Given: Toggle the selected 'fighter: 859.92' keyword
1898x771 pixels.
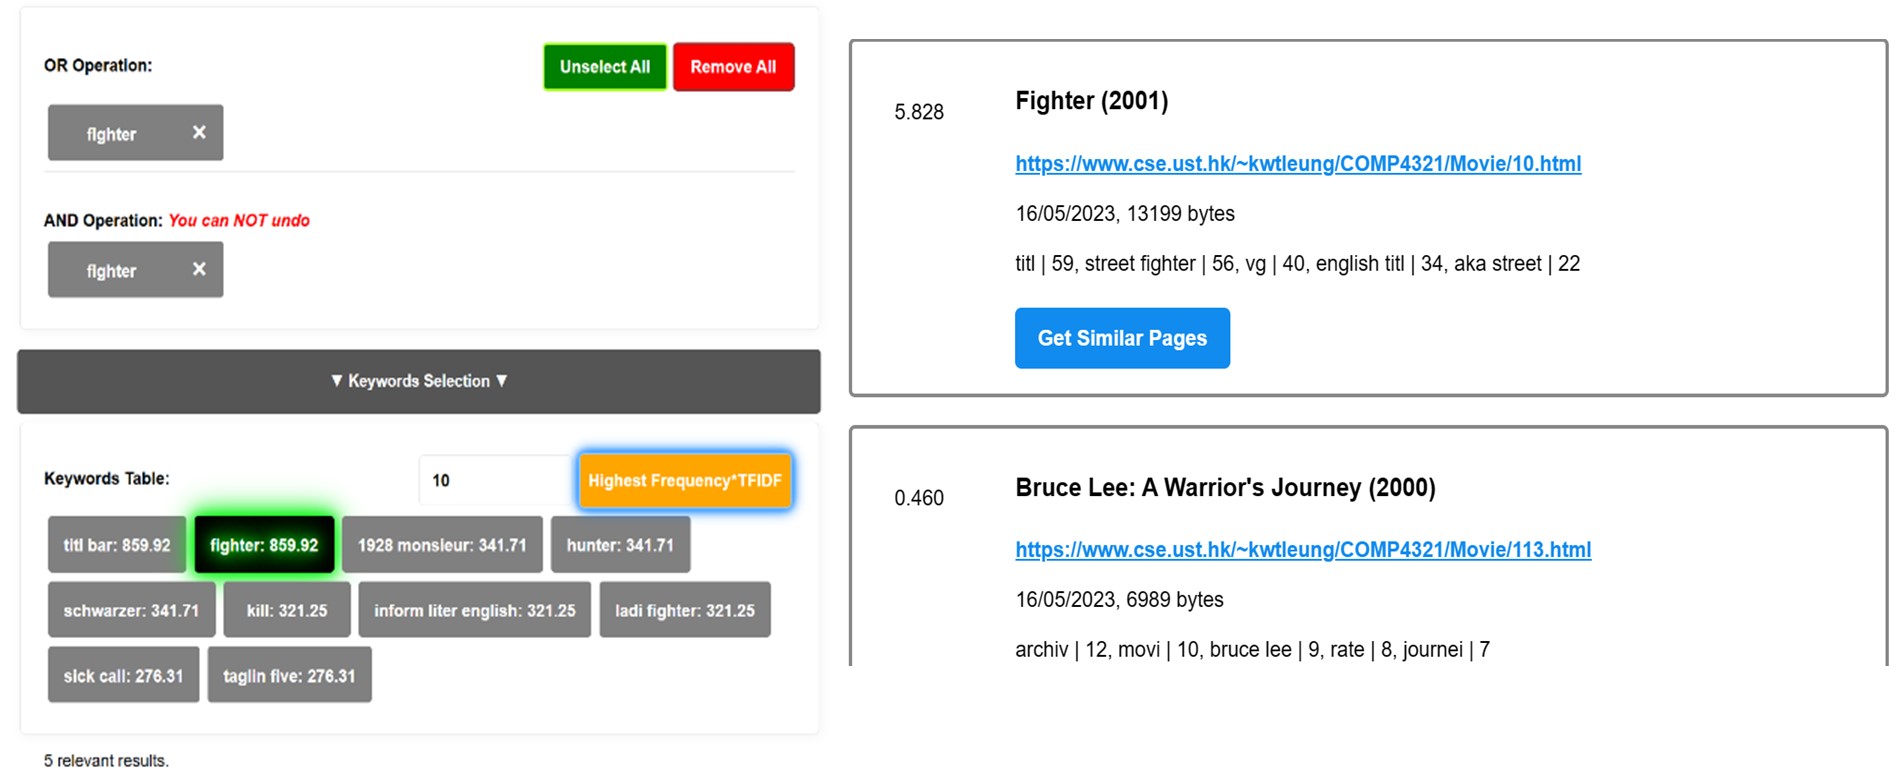Looking at the screenshot, I should coord(264,545).
